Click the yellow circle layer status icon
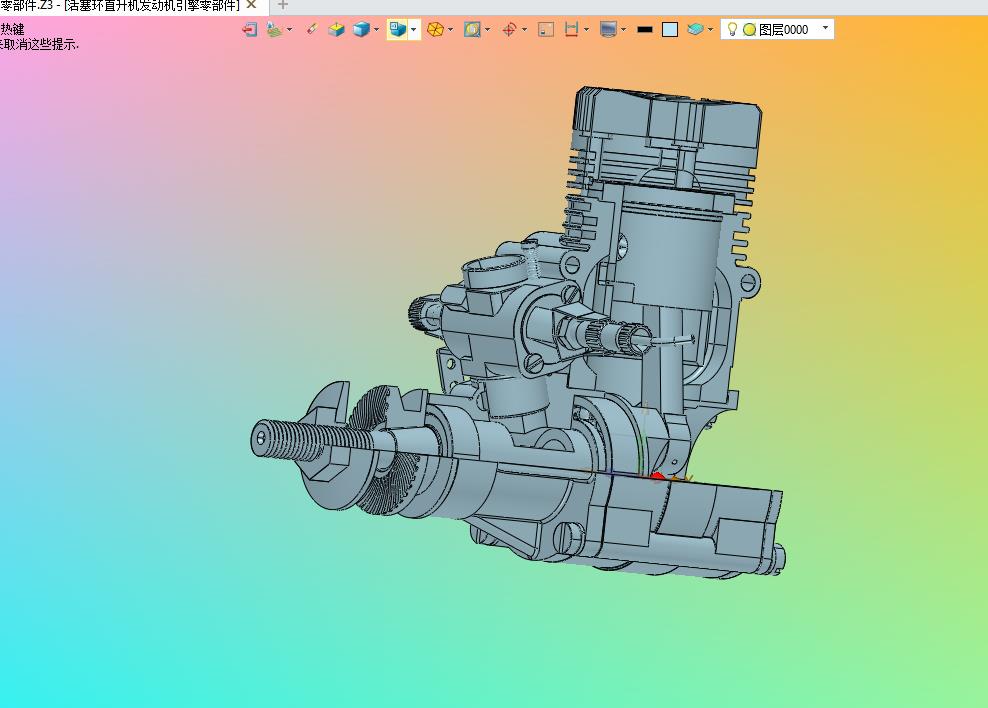This screenshot has height=708, width=988. point(749,30)
